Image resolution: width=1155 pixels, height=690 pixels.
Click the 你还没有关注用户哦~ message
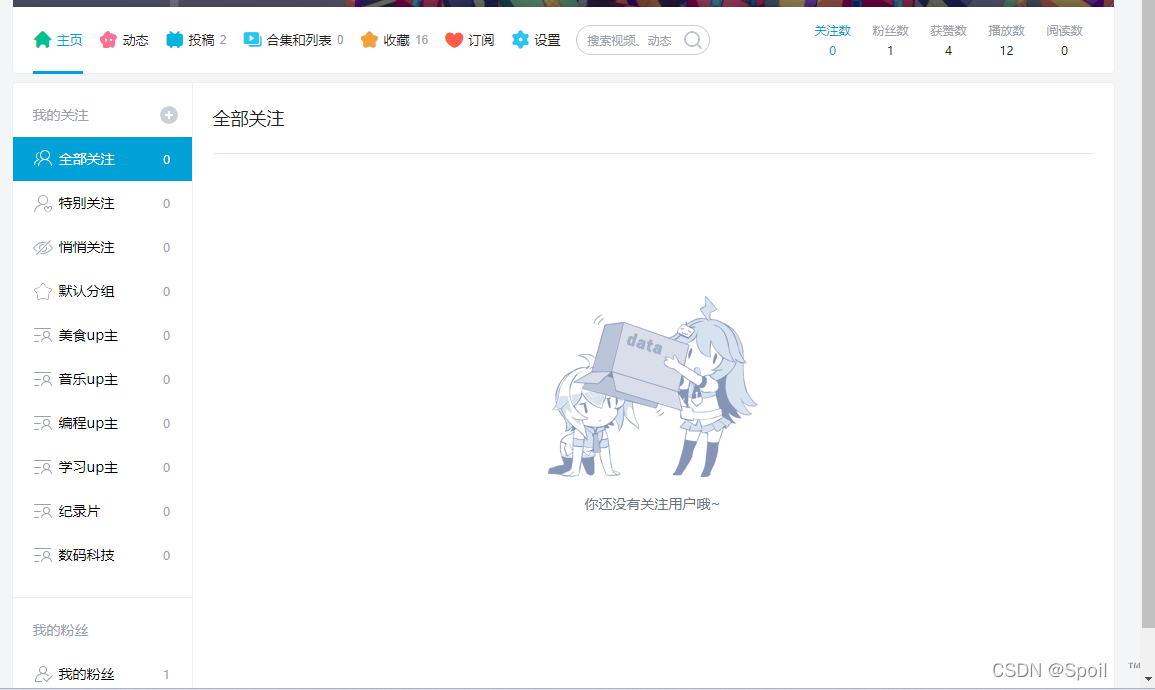coord(652,504)
